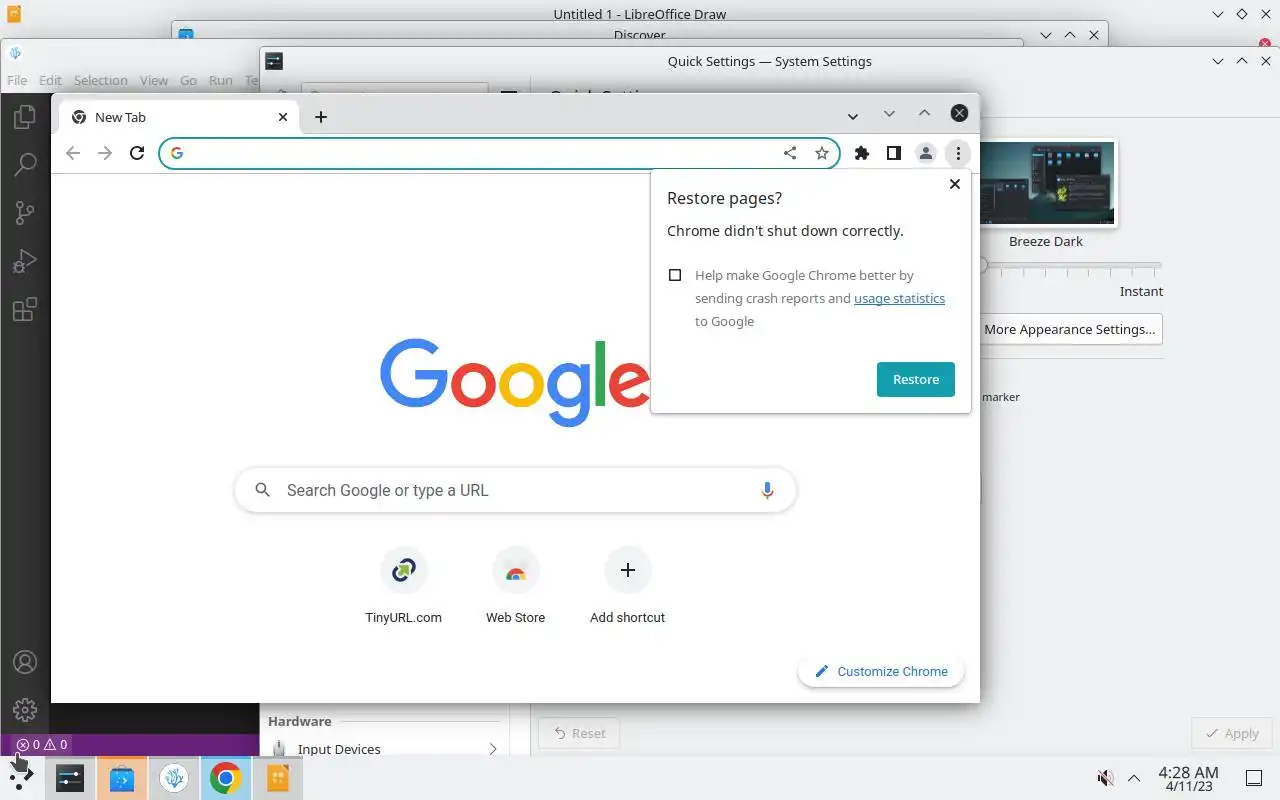Screen dimensions: 1280x800
Task: Click the animation speed slider handle
Action: (983, 265)
